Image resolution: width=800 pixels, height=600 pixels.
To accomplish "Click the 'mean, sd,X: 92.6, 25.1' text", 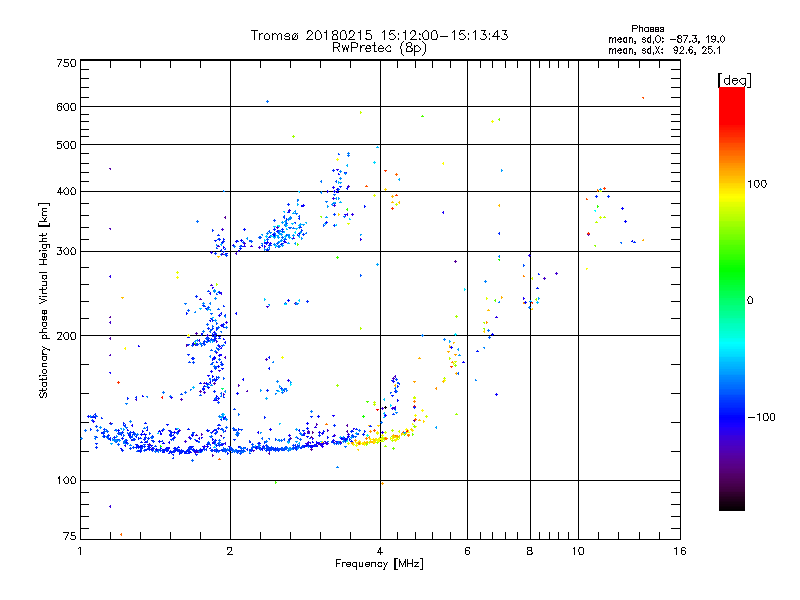I will [664, 50].
